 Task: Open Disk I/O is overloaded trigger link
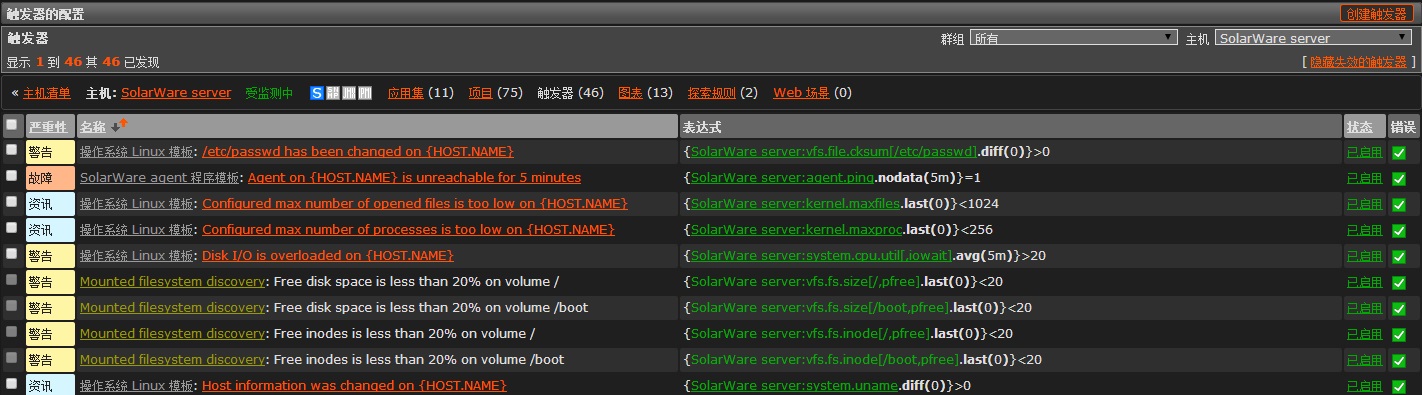(328, 255)
